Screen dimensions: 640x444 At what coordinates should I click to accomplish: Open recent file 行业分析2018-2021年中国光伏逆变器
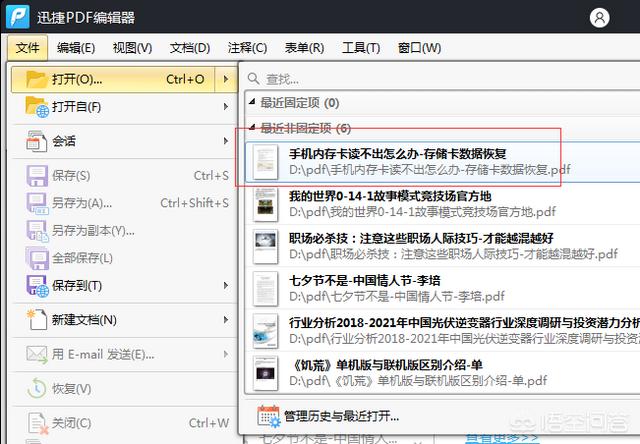tap(442, 331)
